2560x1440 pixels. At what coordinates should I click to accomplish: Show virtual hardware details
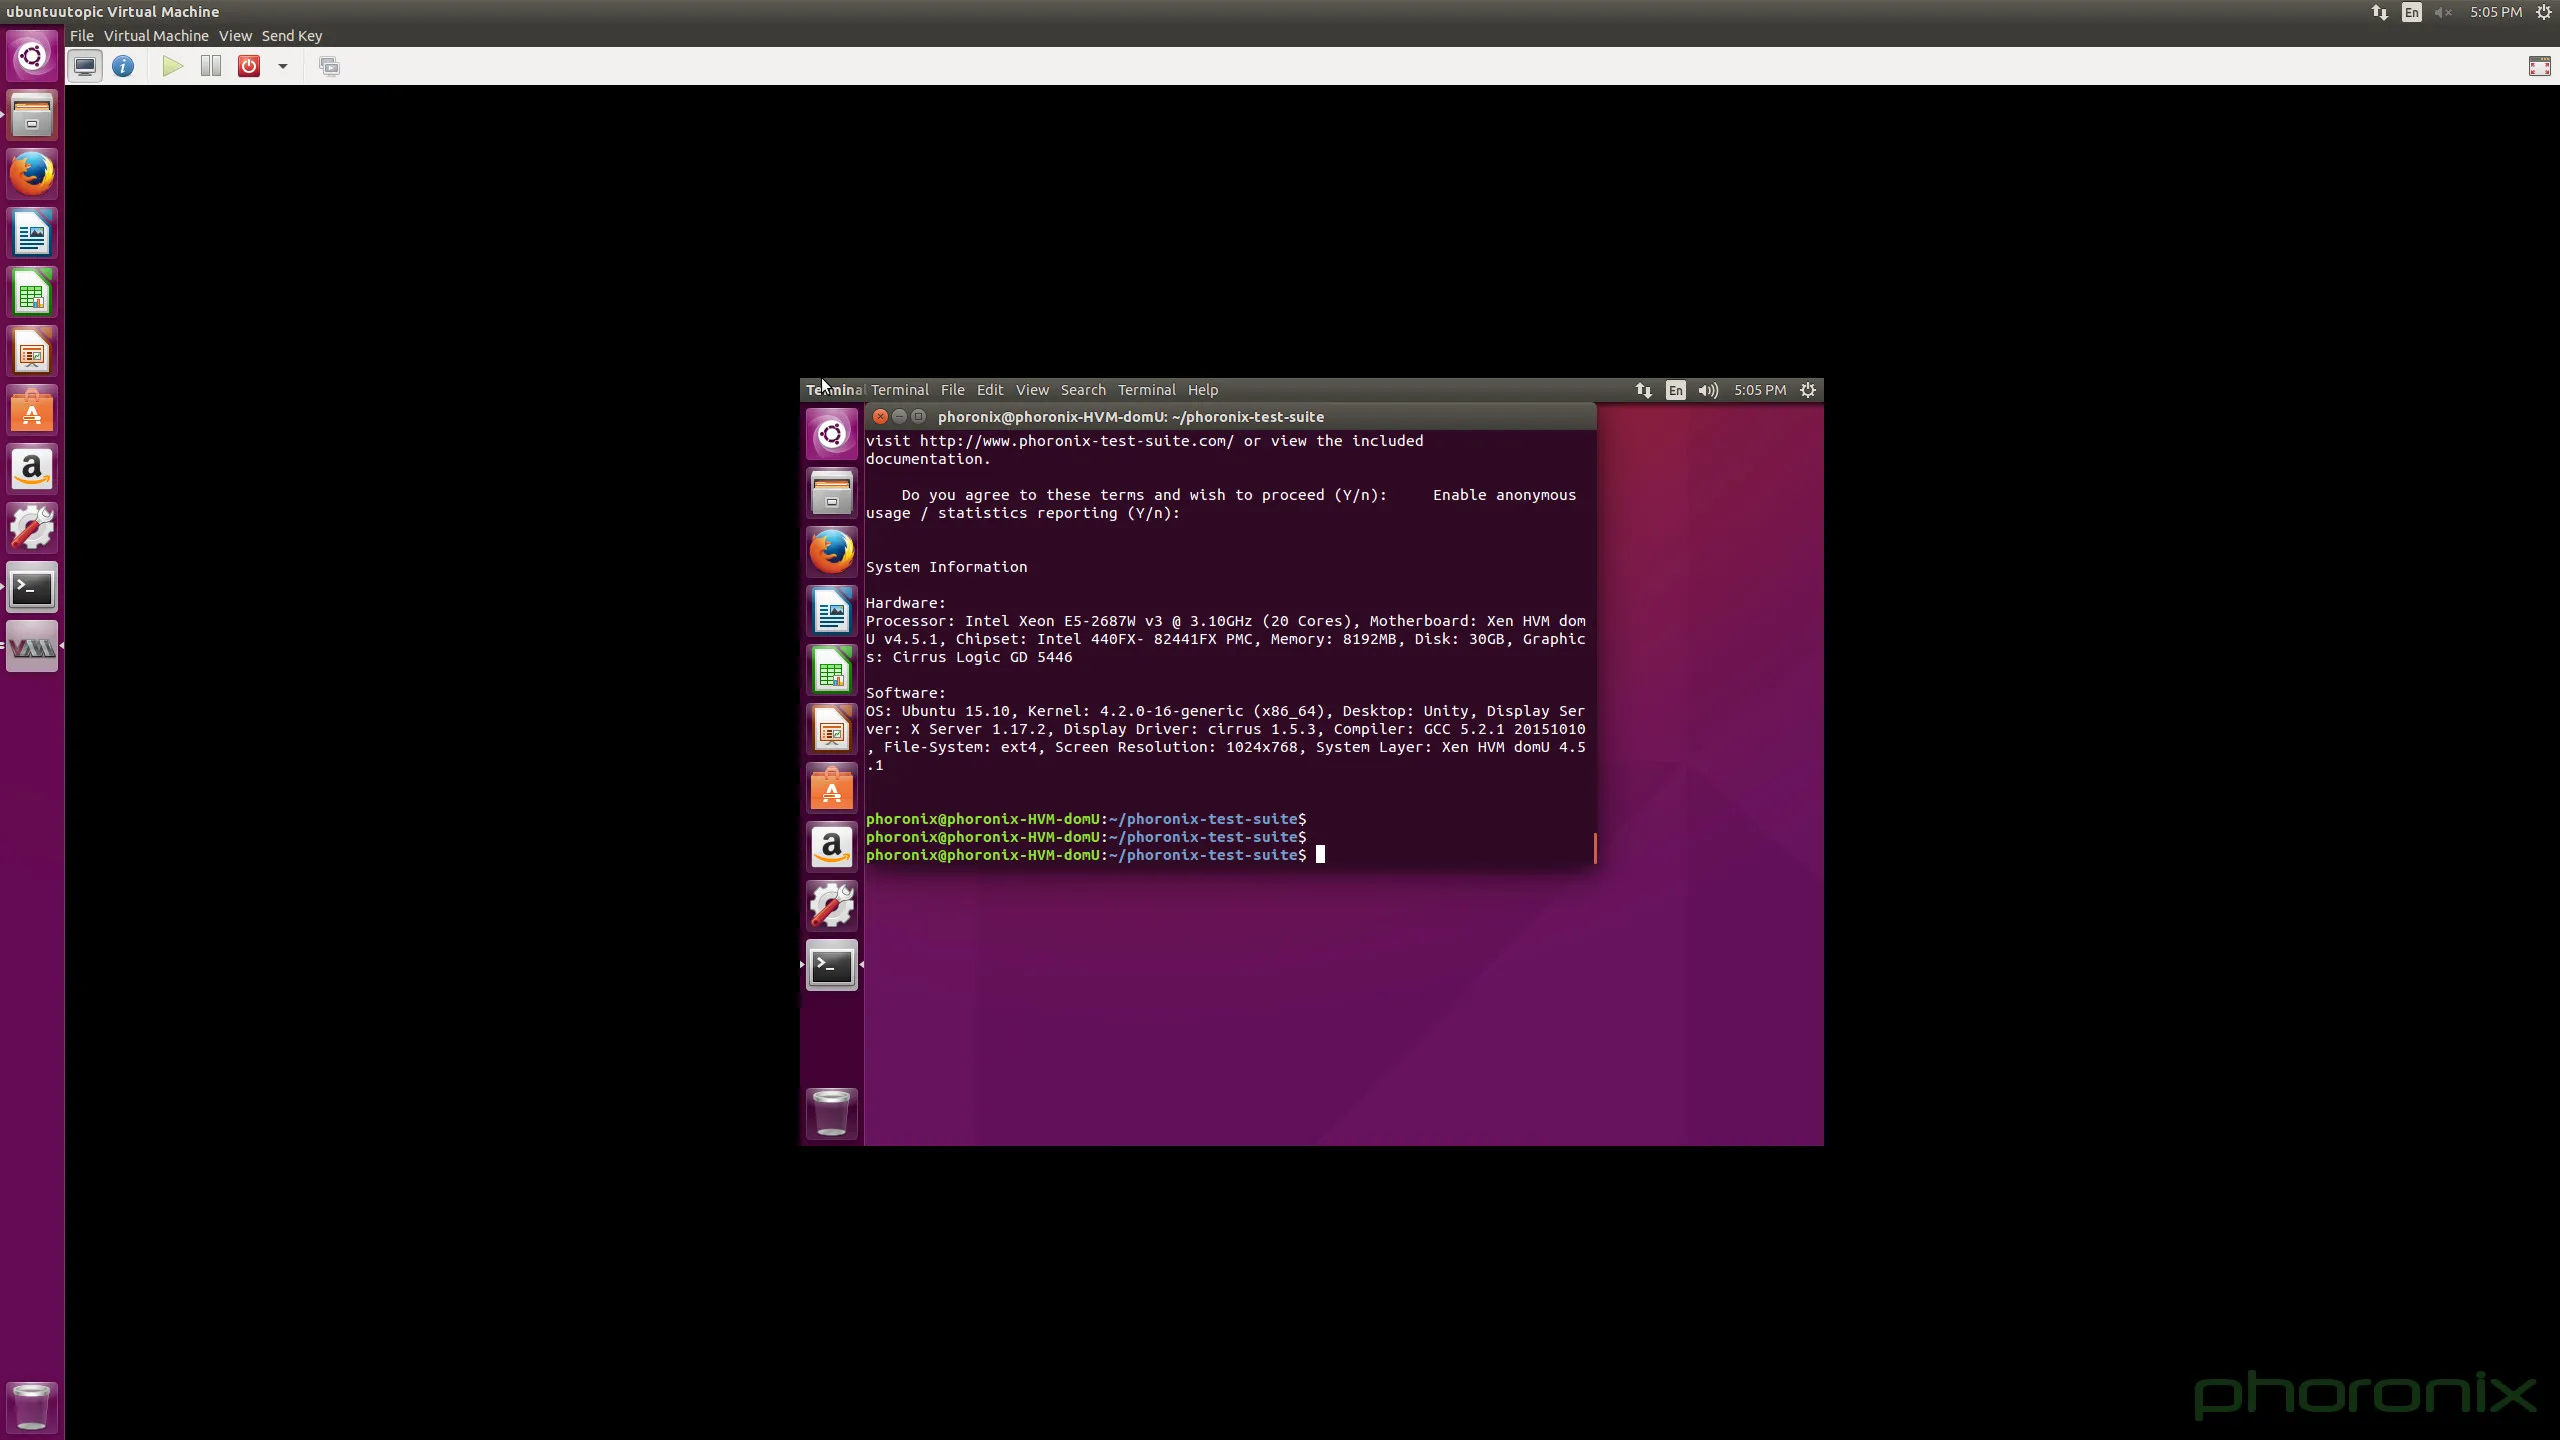pyautogui.click(x=123, y=66)
